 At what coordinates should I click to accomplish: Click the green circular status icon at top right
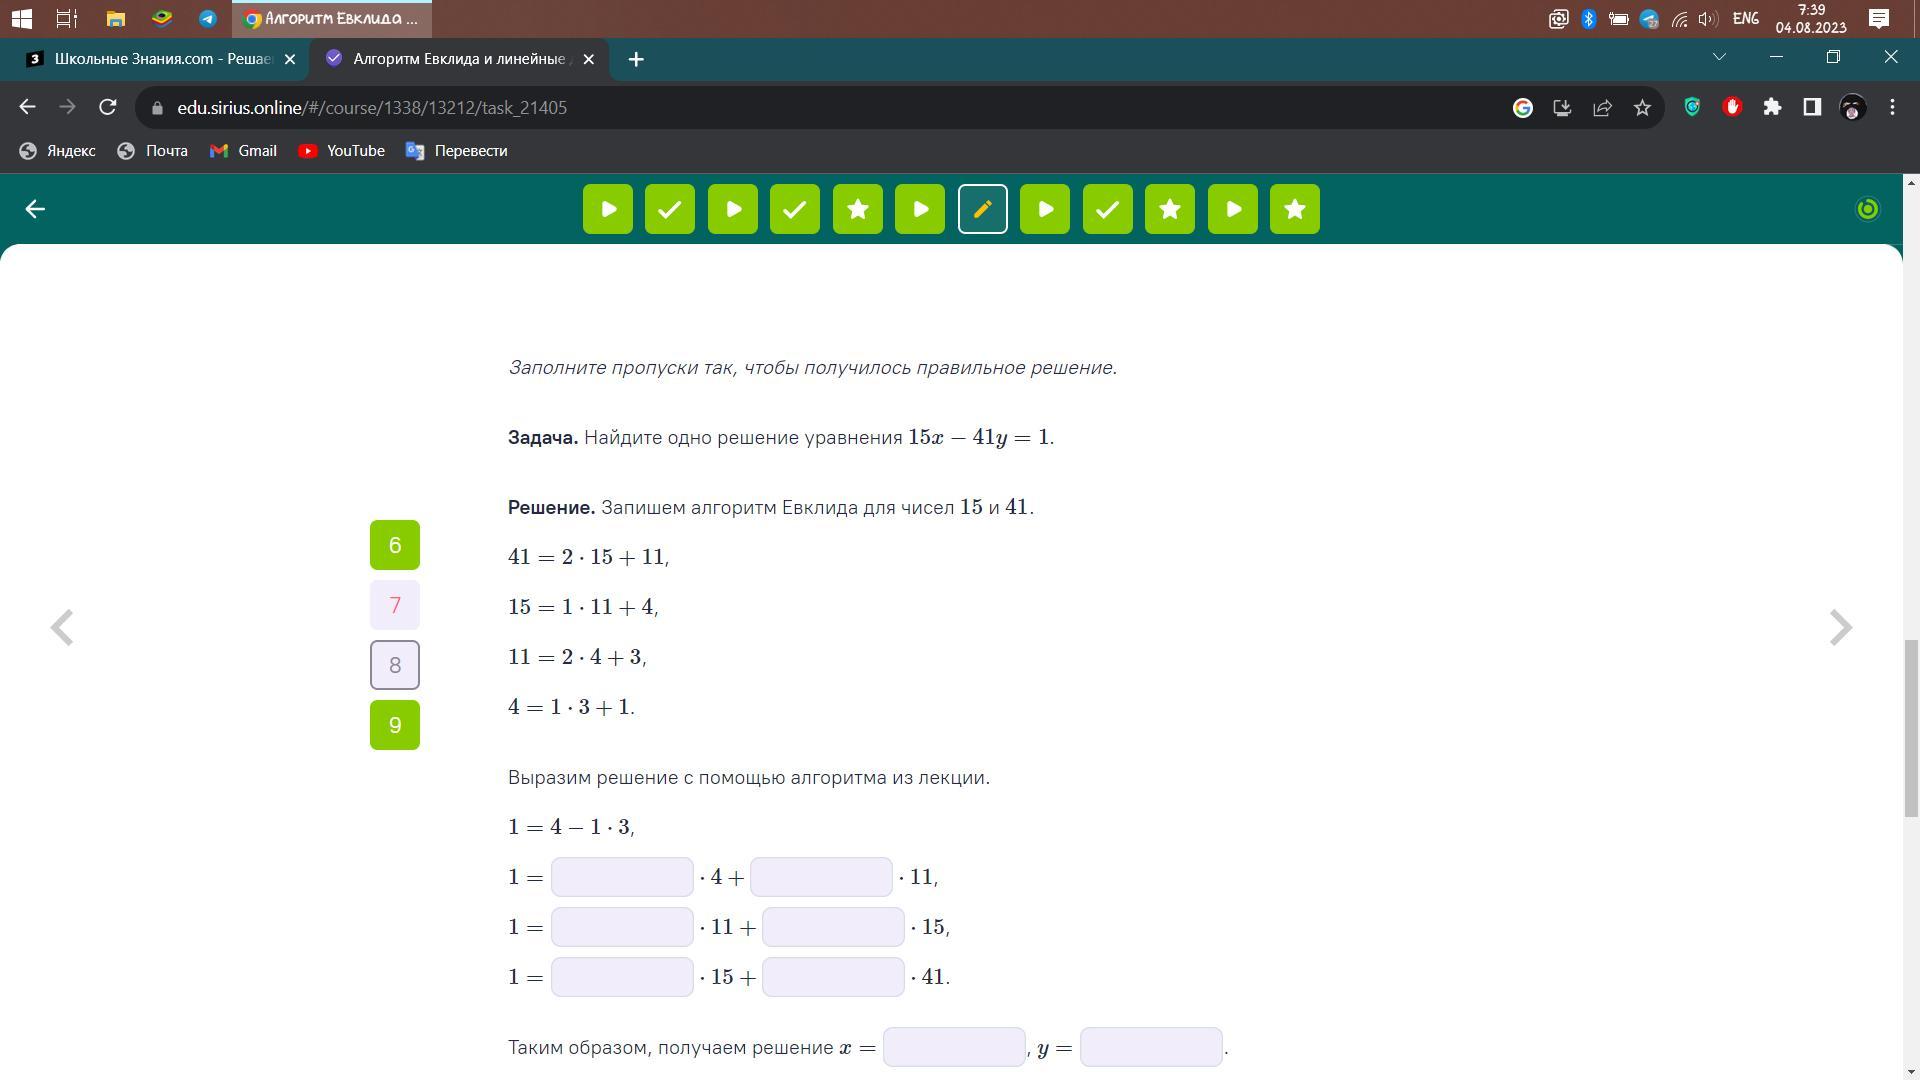pyautogui.click(x=1867, y=209)
